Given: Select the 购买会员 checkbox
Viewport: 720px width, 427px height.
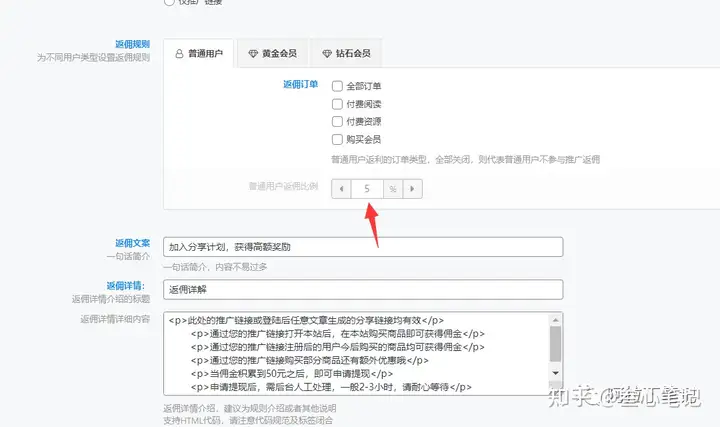Looking at the screenshot, I should coord(337,140).
